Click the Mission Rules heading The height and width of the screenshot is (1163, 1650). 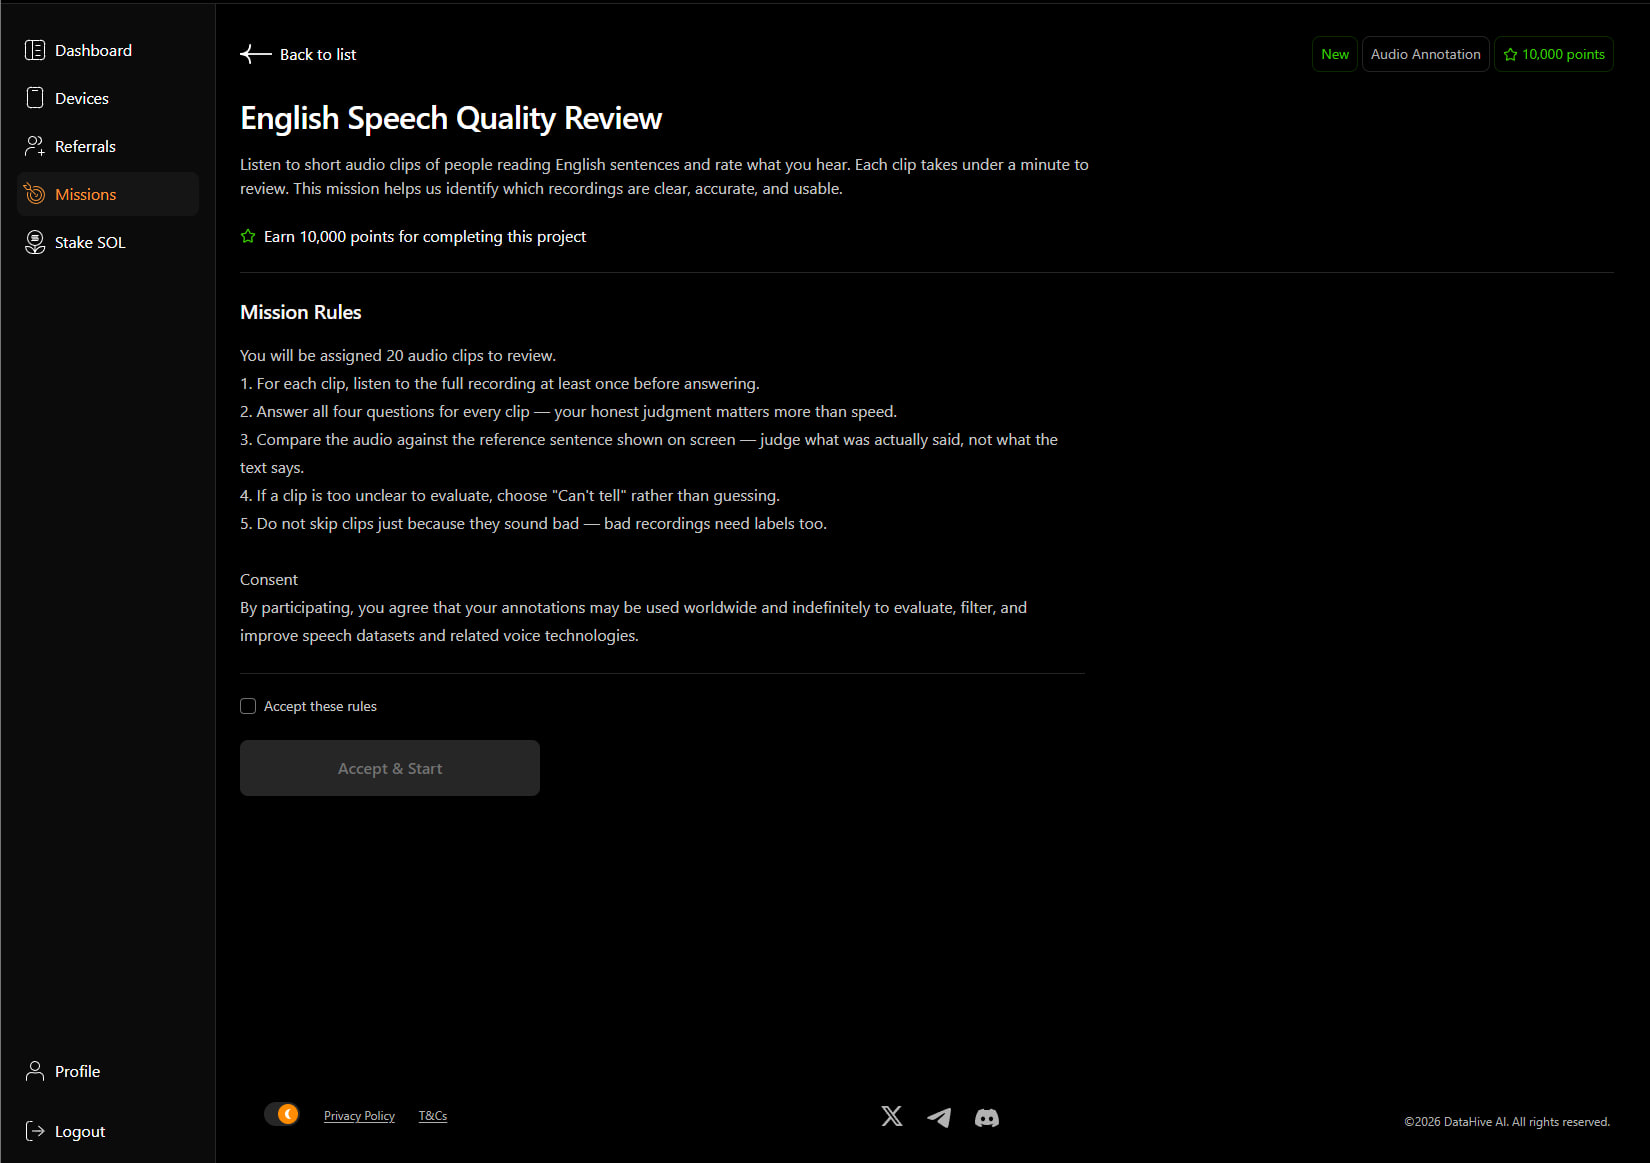pos(301,312)
